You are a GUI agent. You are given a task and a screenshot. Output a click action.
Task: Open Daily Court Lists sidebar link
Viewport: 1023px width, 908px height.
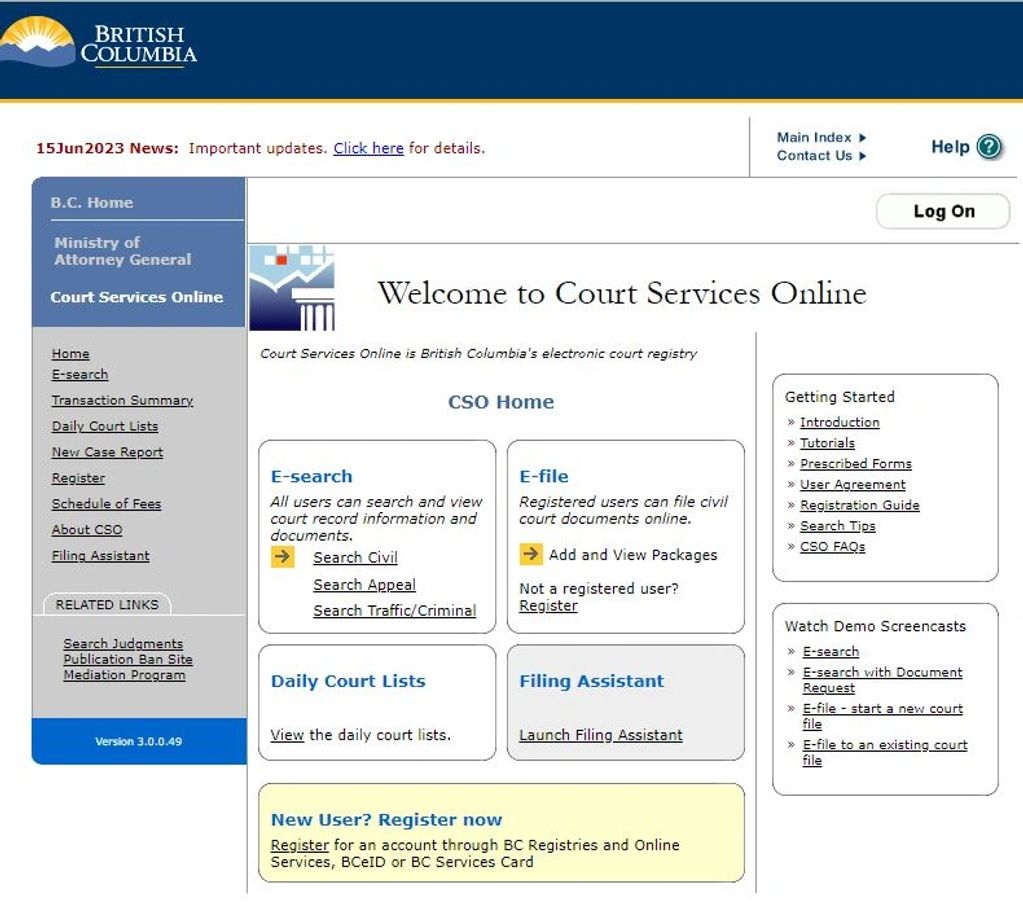click(104, 426)
